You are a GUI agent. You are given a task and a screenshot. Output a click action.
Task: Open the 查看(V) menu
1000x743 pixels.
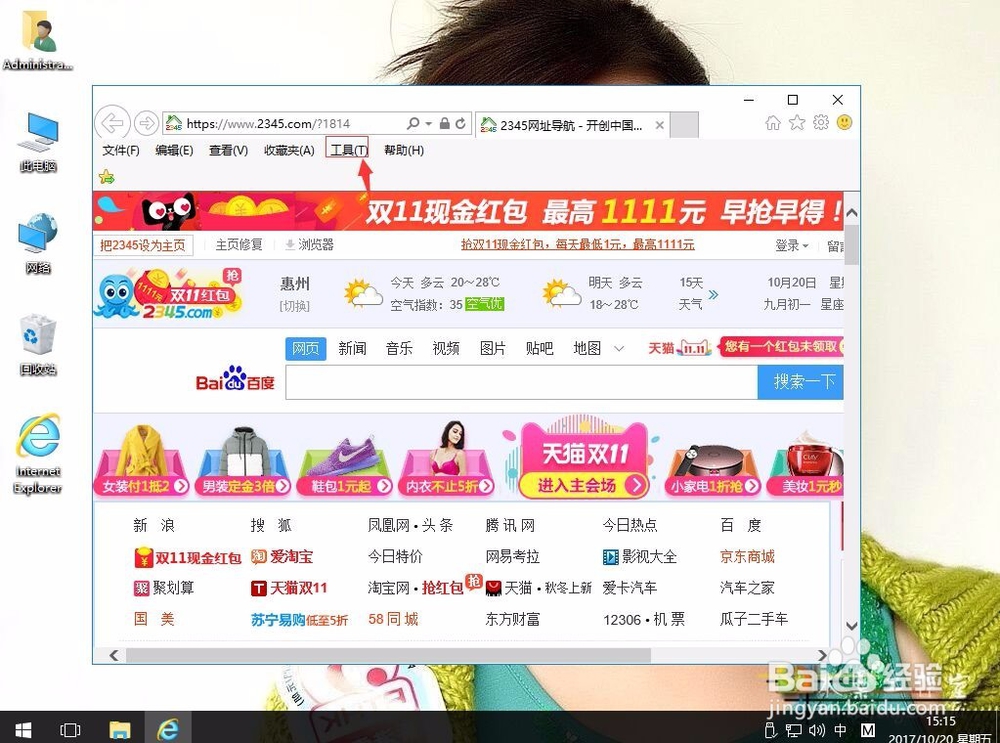[x=228, y=151]
